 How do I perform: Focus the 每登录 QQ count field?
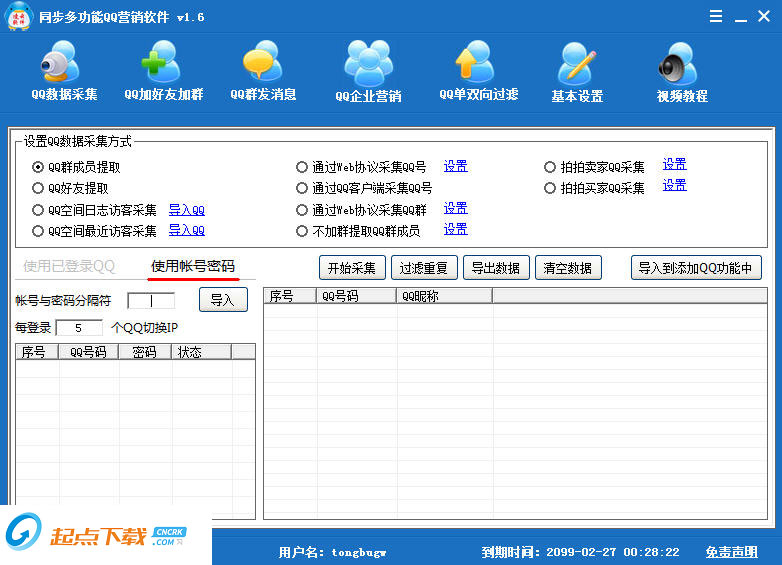tap(79, 328)
